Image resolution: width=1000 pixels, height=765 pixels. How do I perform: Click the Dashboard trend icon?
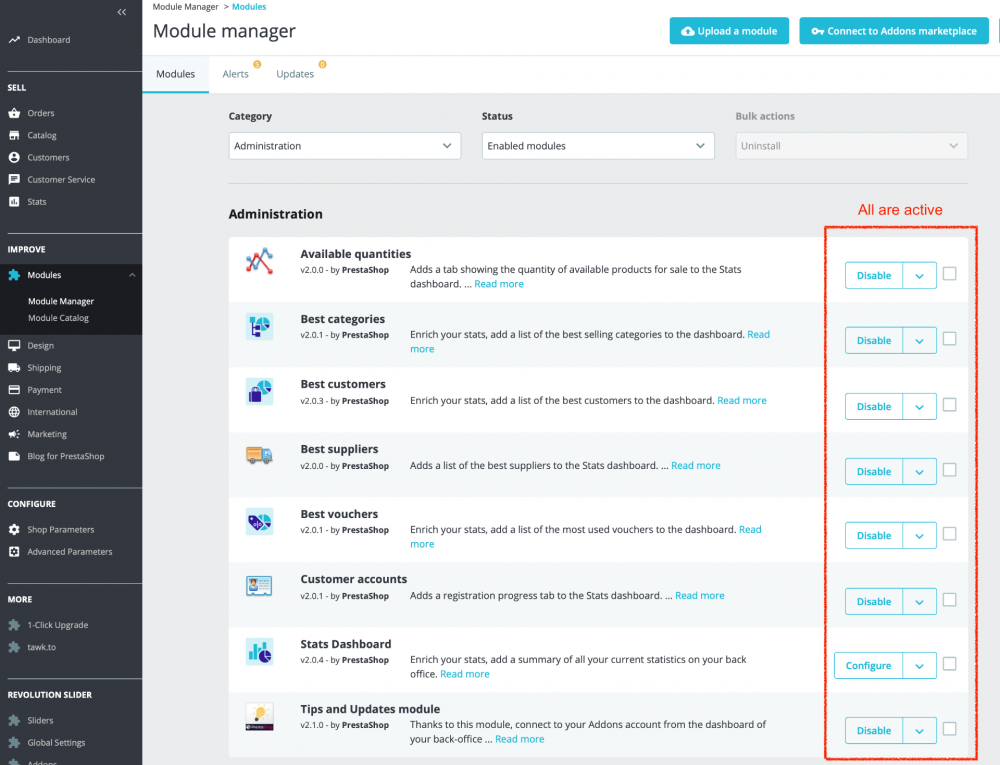[x=14, y=40]
